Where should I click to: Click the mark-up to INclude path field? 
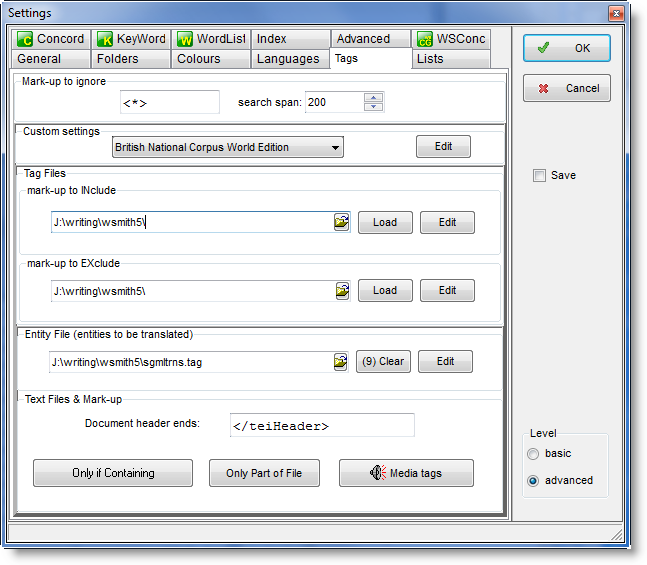click(192, 222)
